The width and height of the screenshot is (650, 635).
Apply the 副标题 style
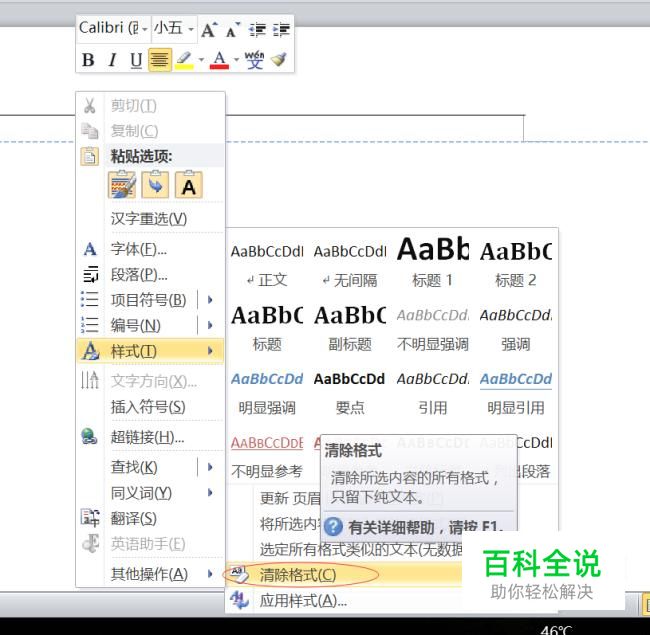[350, 328]
